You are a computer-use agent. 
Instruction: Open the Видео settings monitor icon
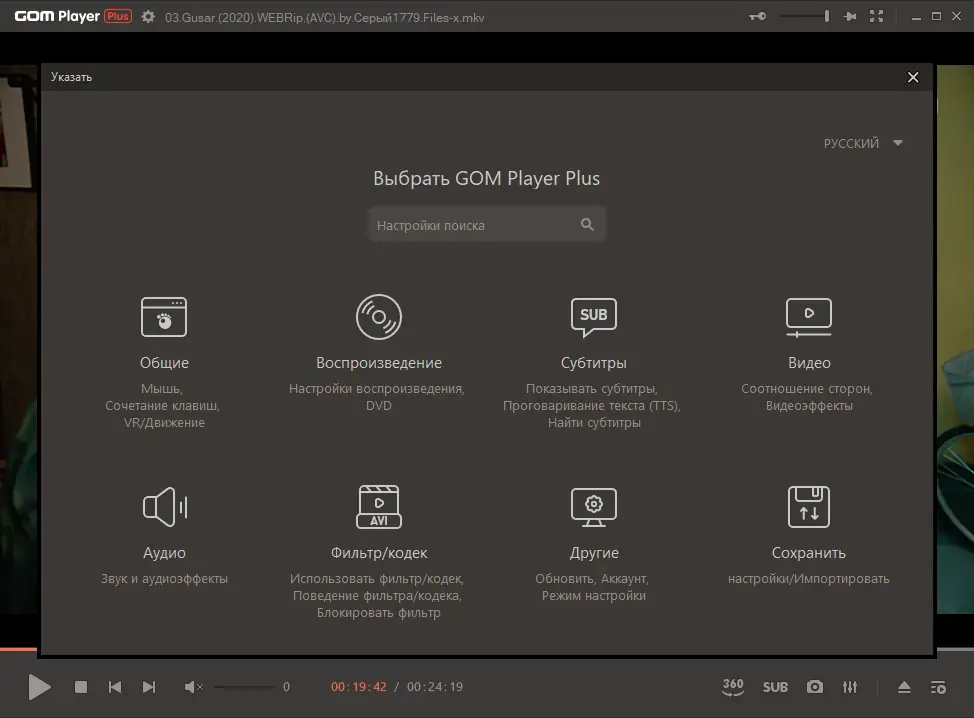pyautogui.click(x=809, y=317)
